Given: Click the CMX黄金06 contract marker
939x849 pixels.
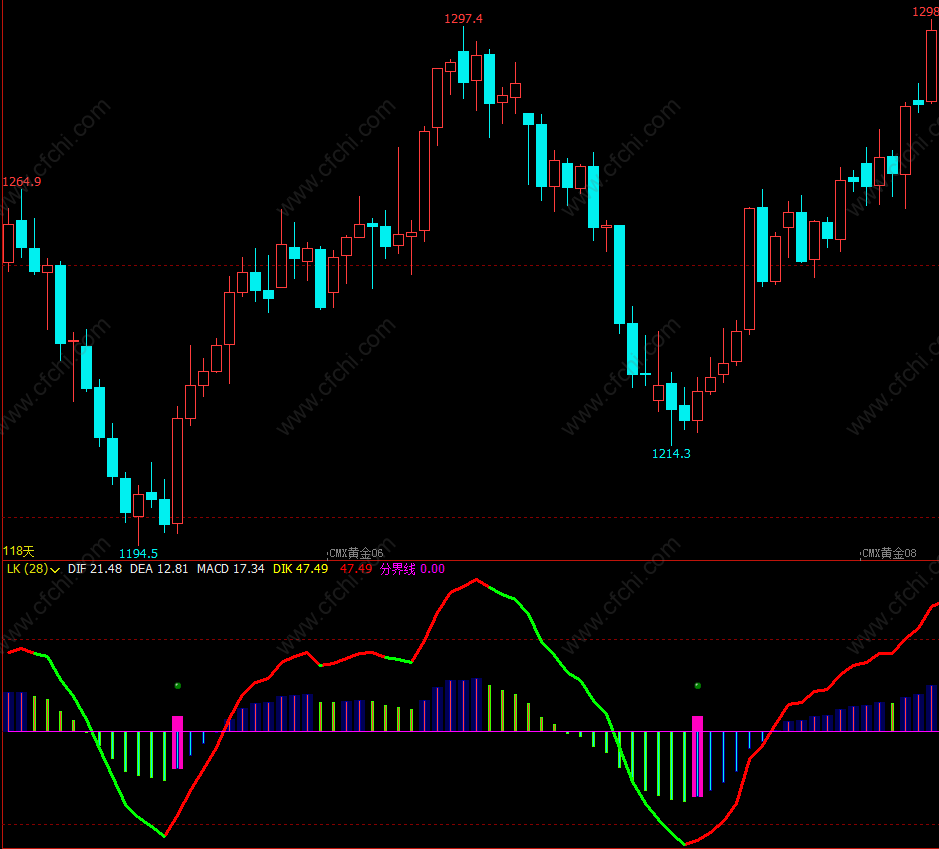Looking at the screenshot, I should 356,553.
